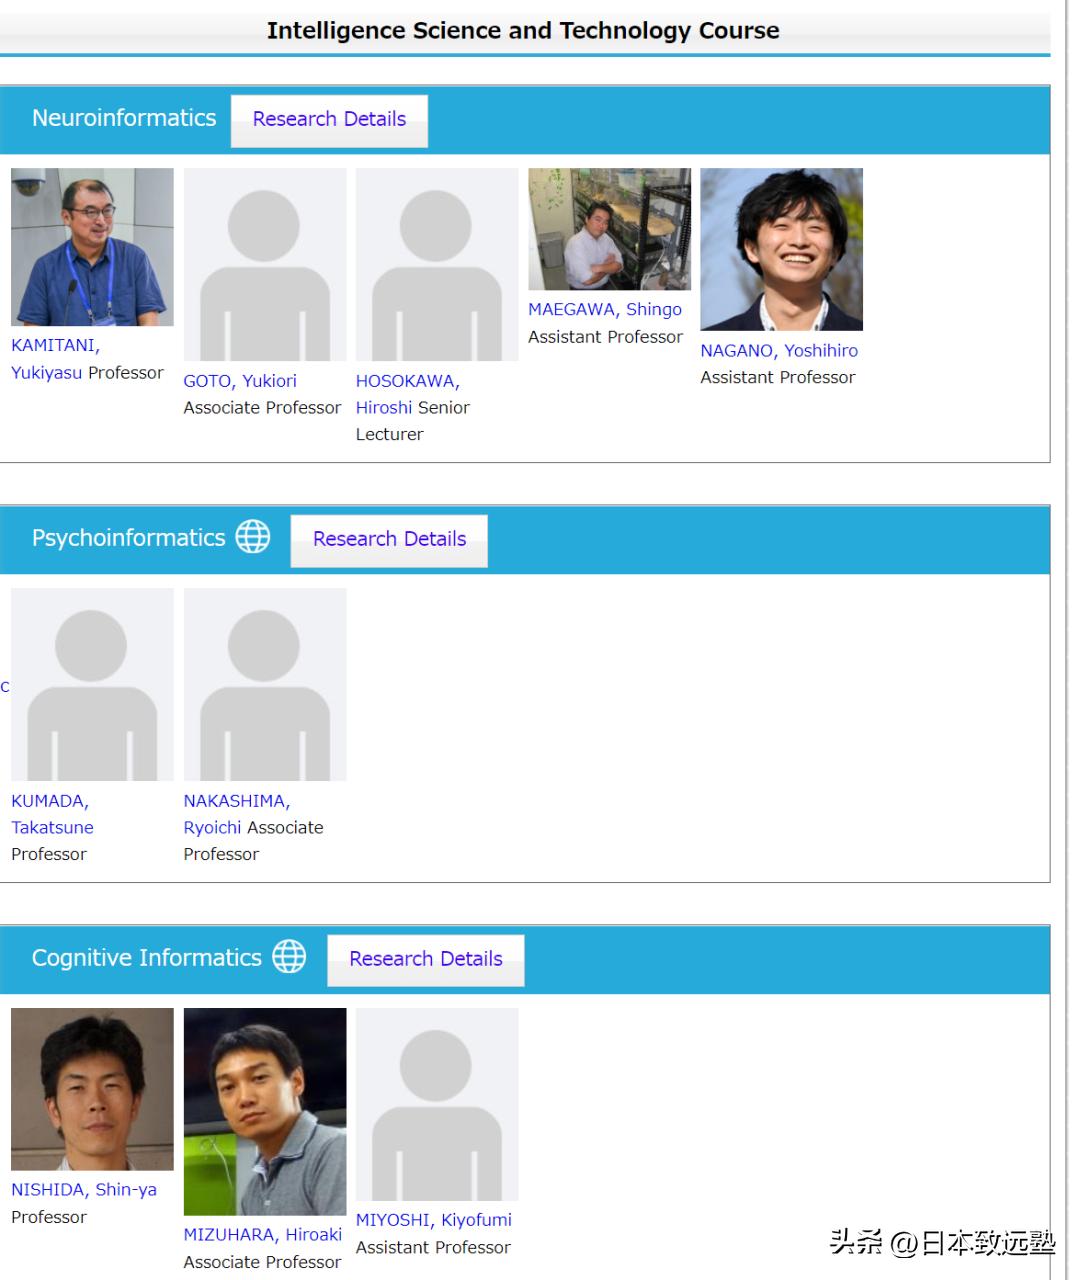Viewport: 1080px width, 1280px height.
Task: Click KAMITANI's profile photo
Action: pos(91,246)
